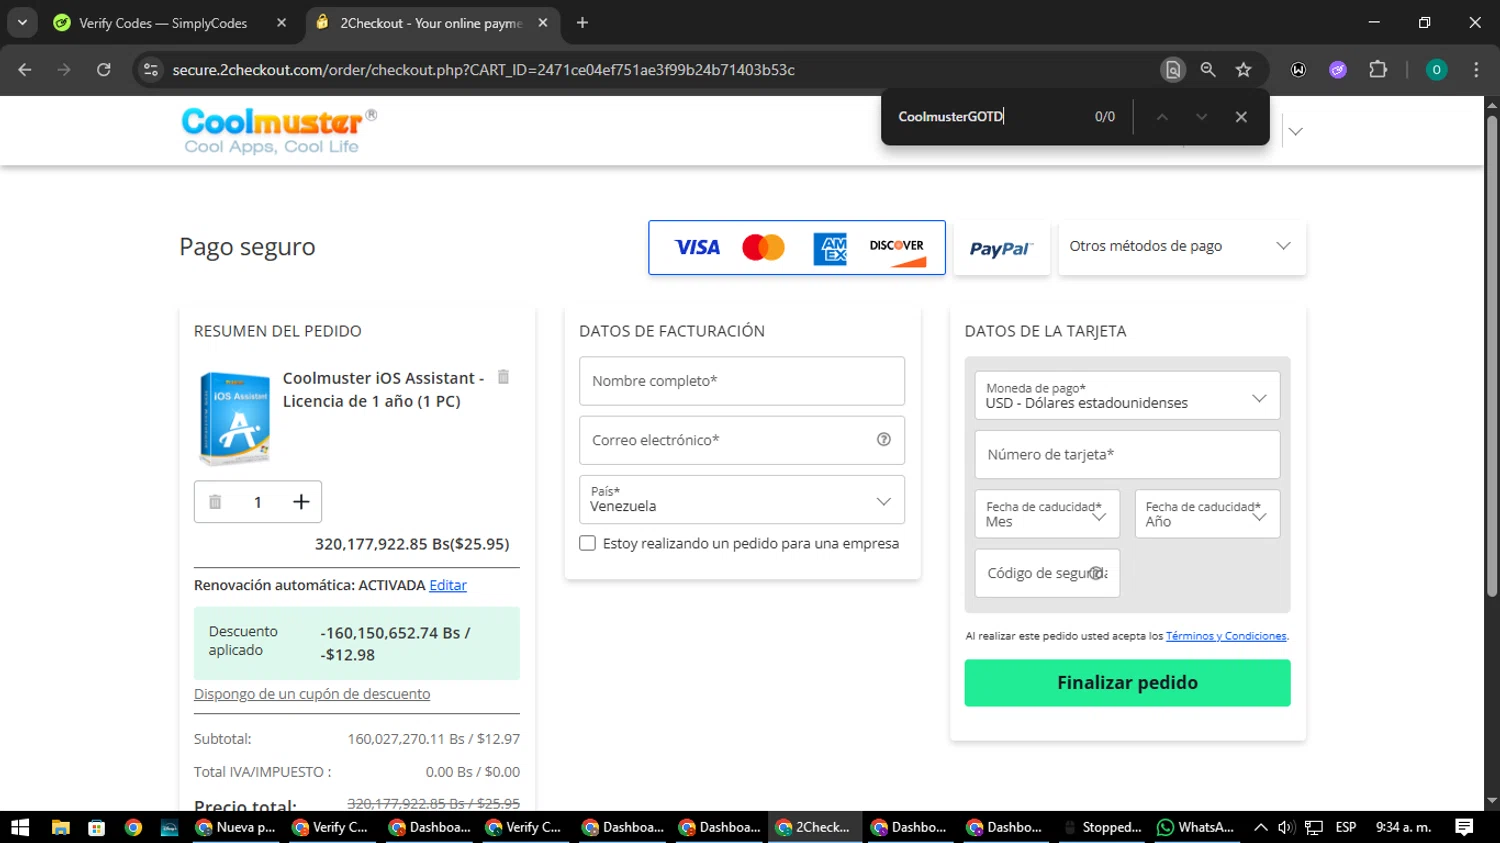This screenshot has width=1500, height=843.
Task: Select the 2Checkout browser tab
Action: click(430, 23)
